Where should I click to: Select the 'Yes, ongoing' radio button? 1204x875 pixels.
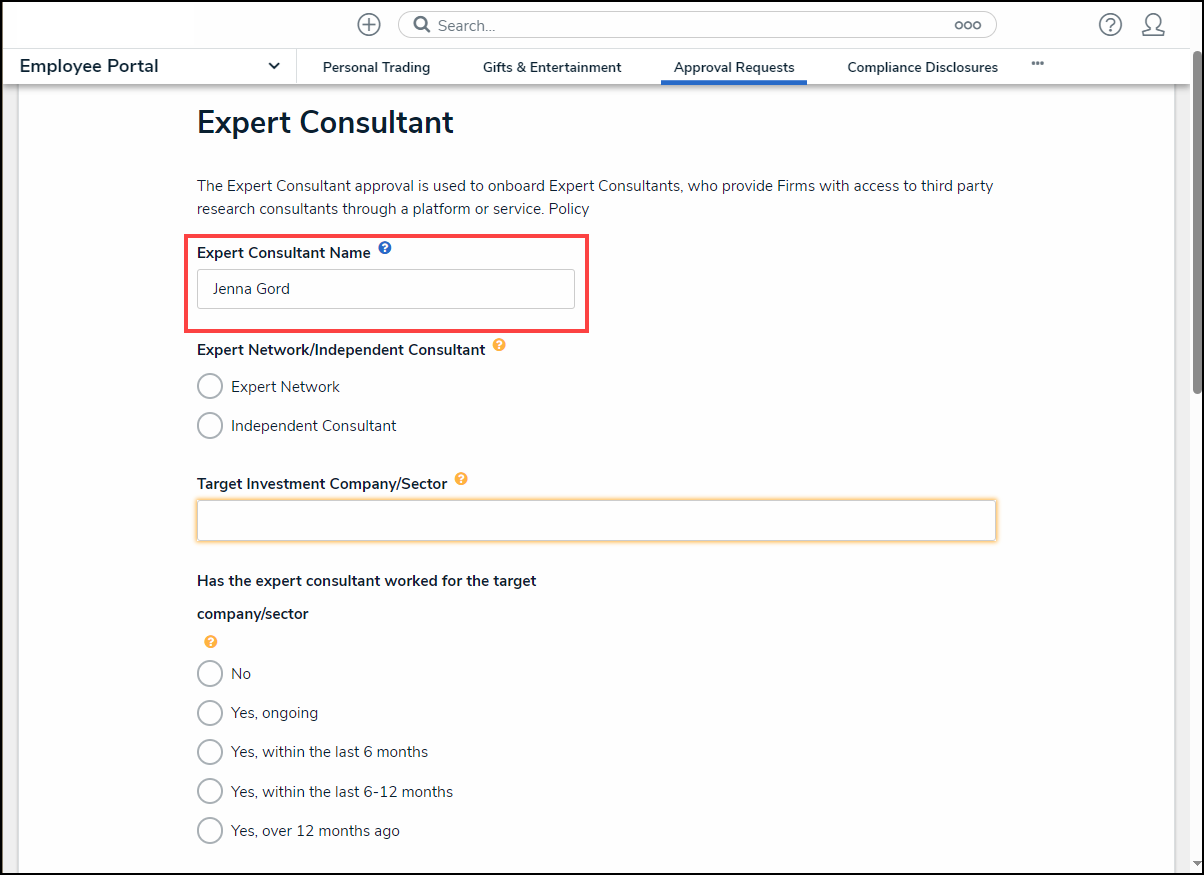(x=210, y=712)
